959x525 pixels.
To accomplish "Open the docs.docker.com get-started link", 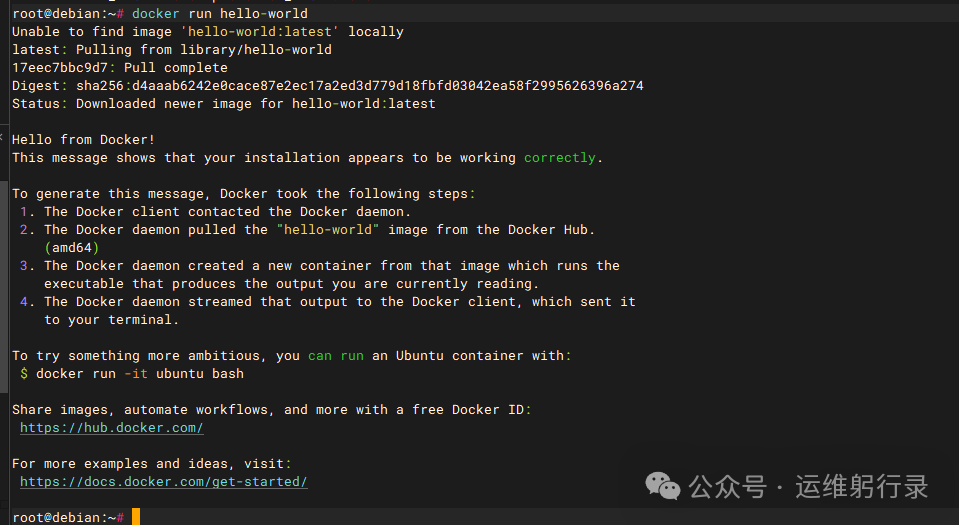I will [x=163, y=482].
